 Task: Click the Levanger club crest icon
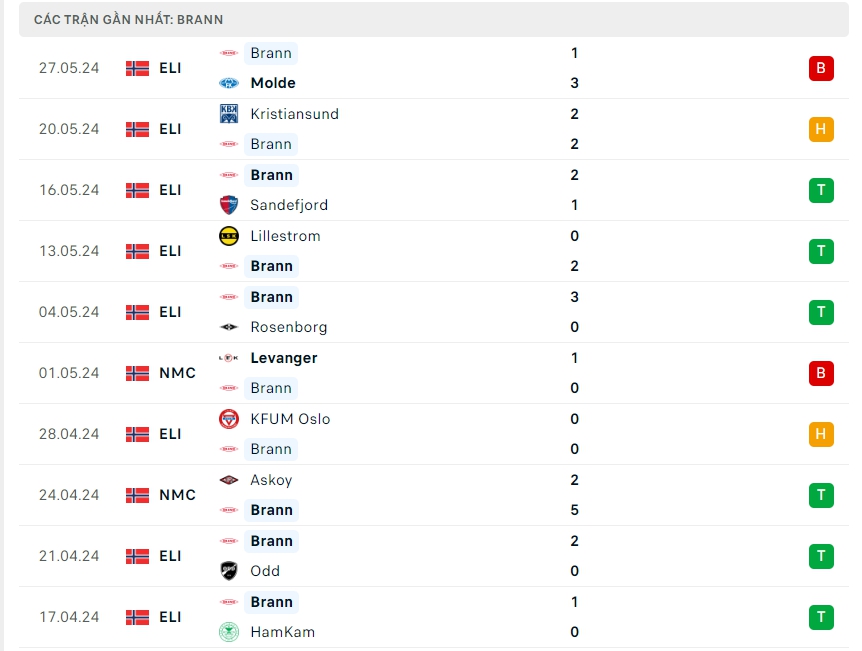point(229,358)
